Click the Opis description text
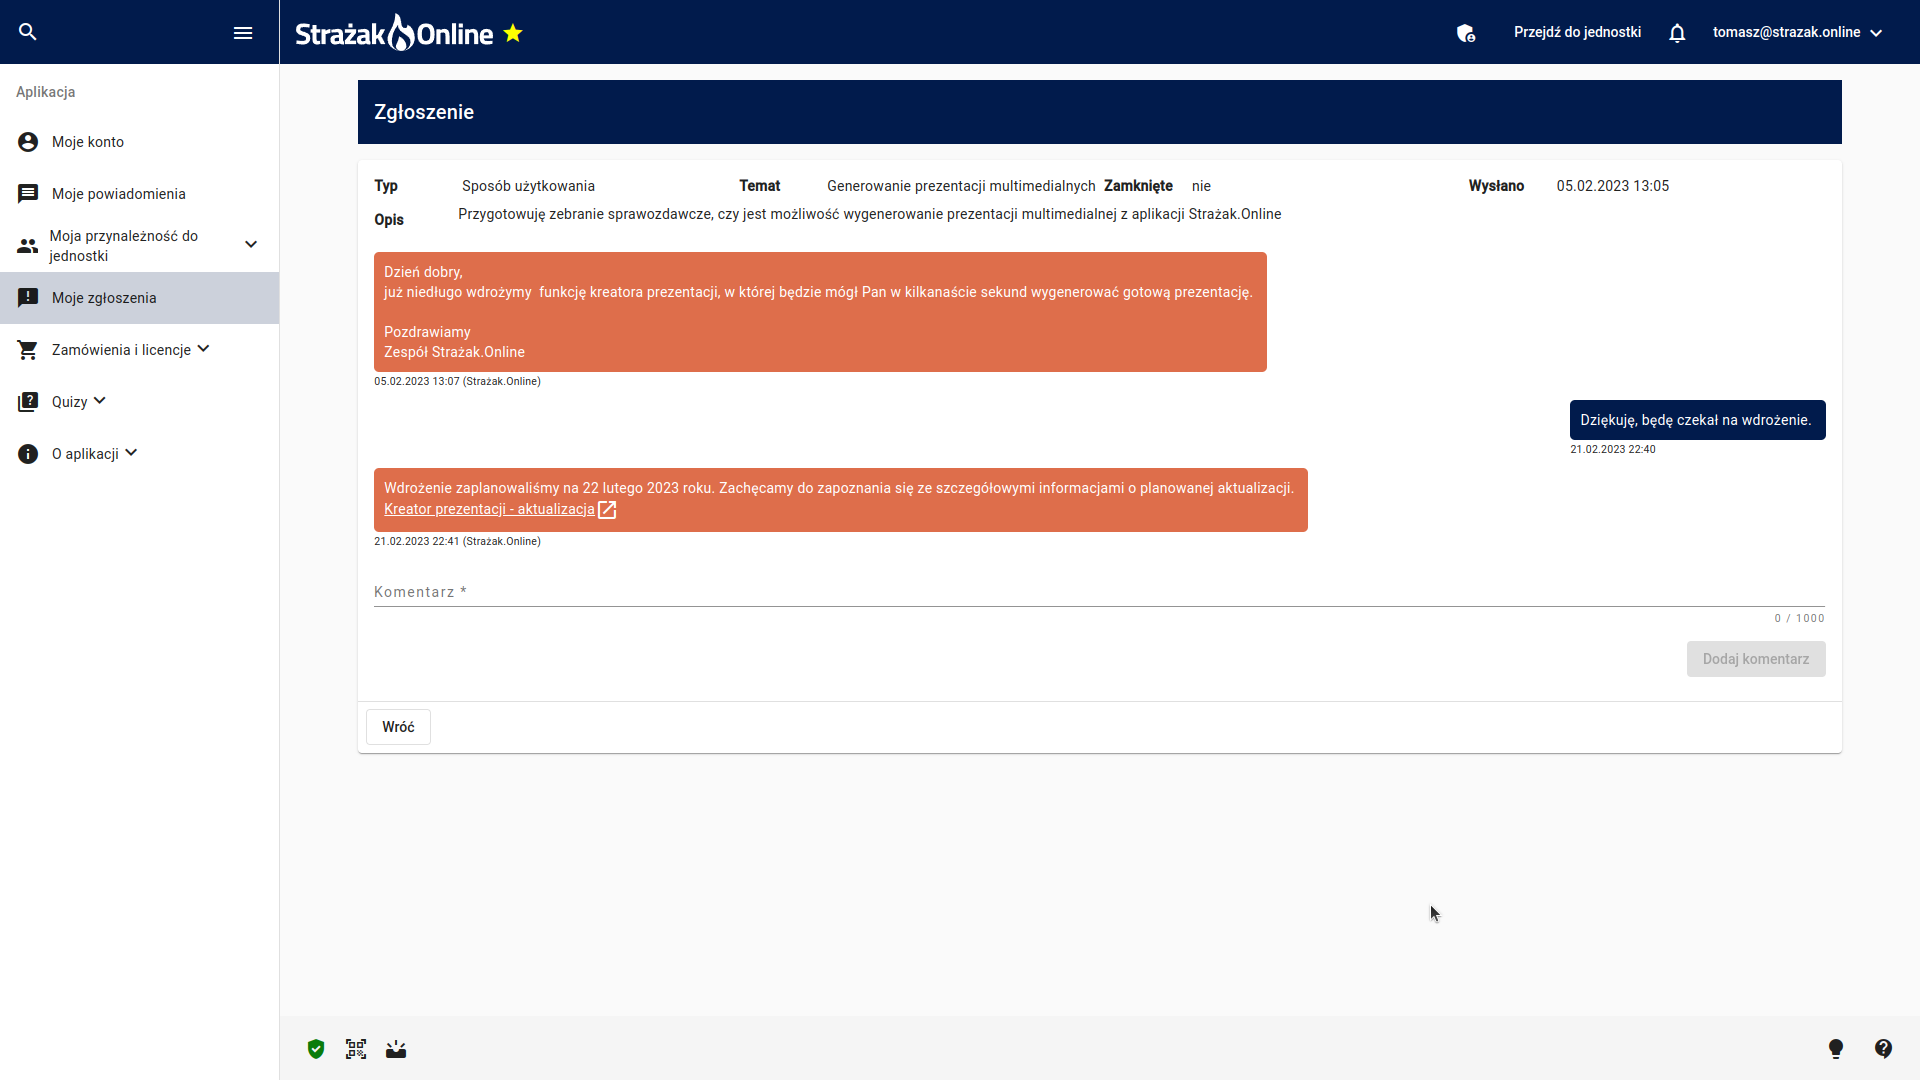1920x1080 pixels. click(869, 214)
